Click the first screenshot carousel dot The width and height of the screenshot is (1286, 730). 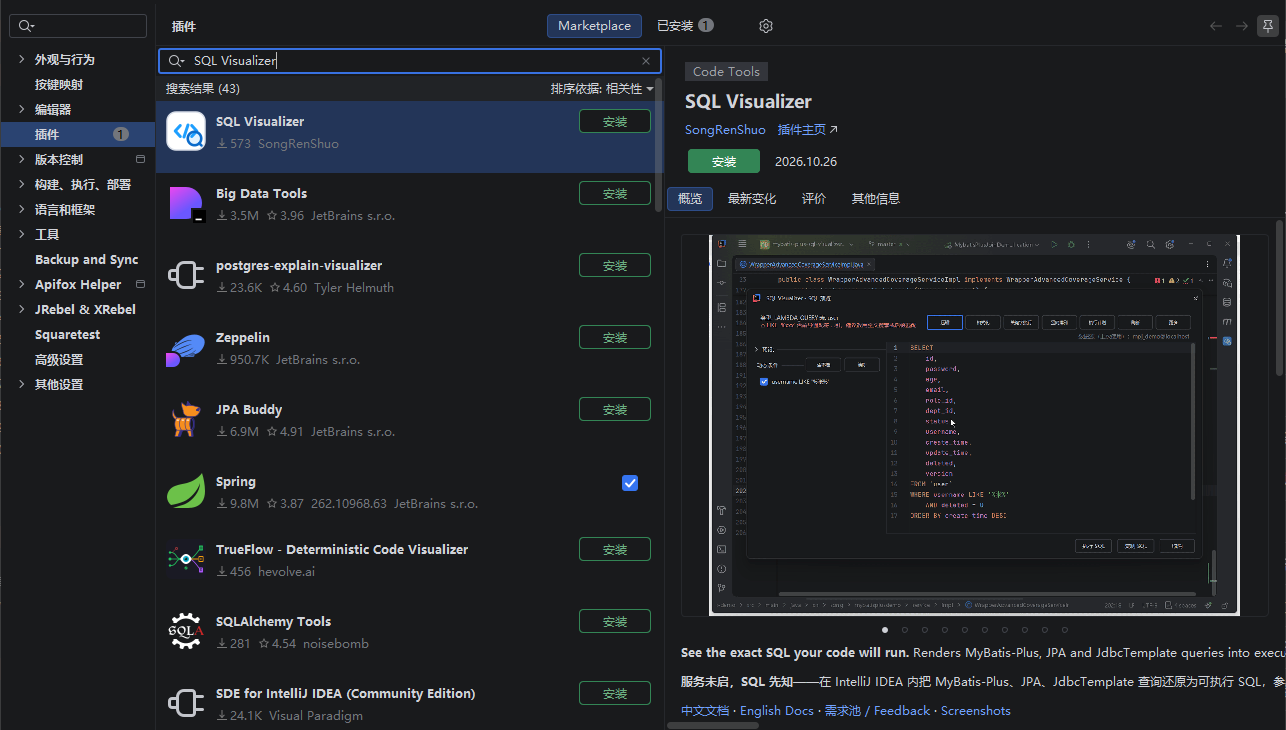coord(885,630)
